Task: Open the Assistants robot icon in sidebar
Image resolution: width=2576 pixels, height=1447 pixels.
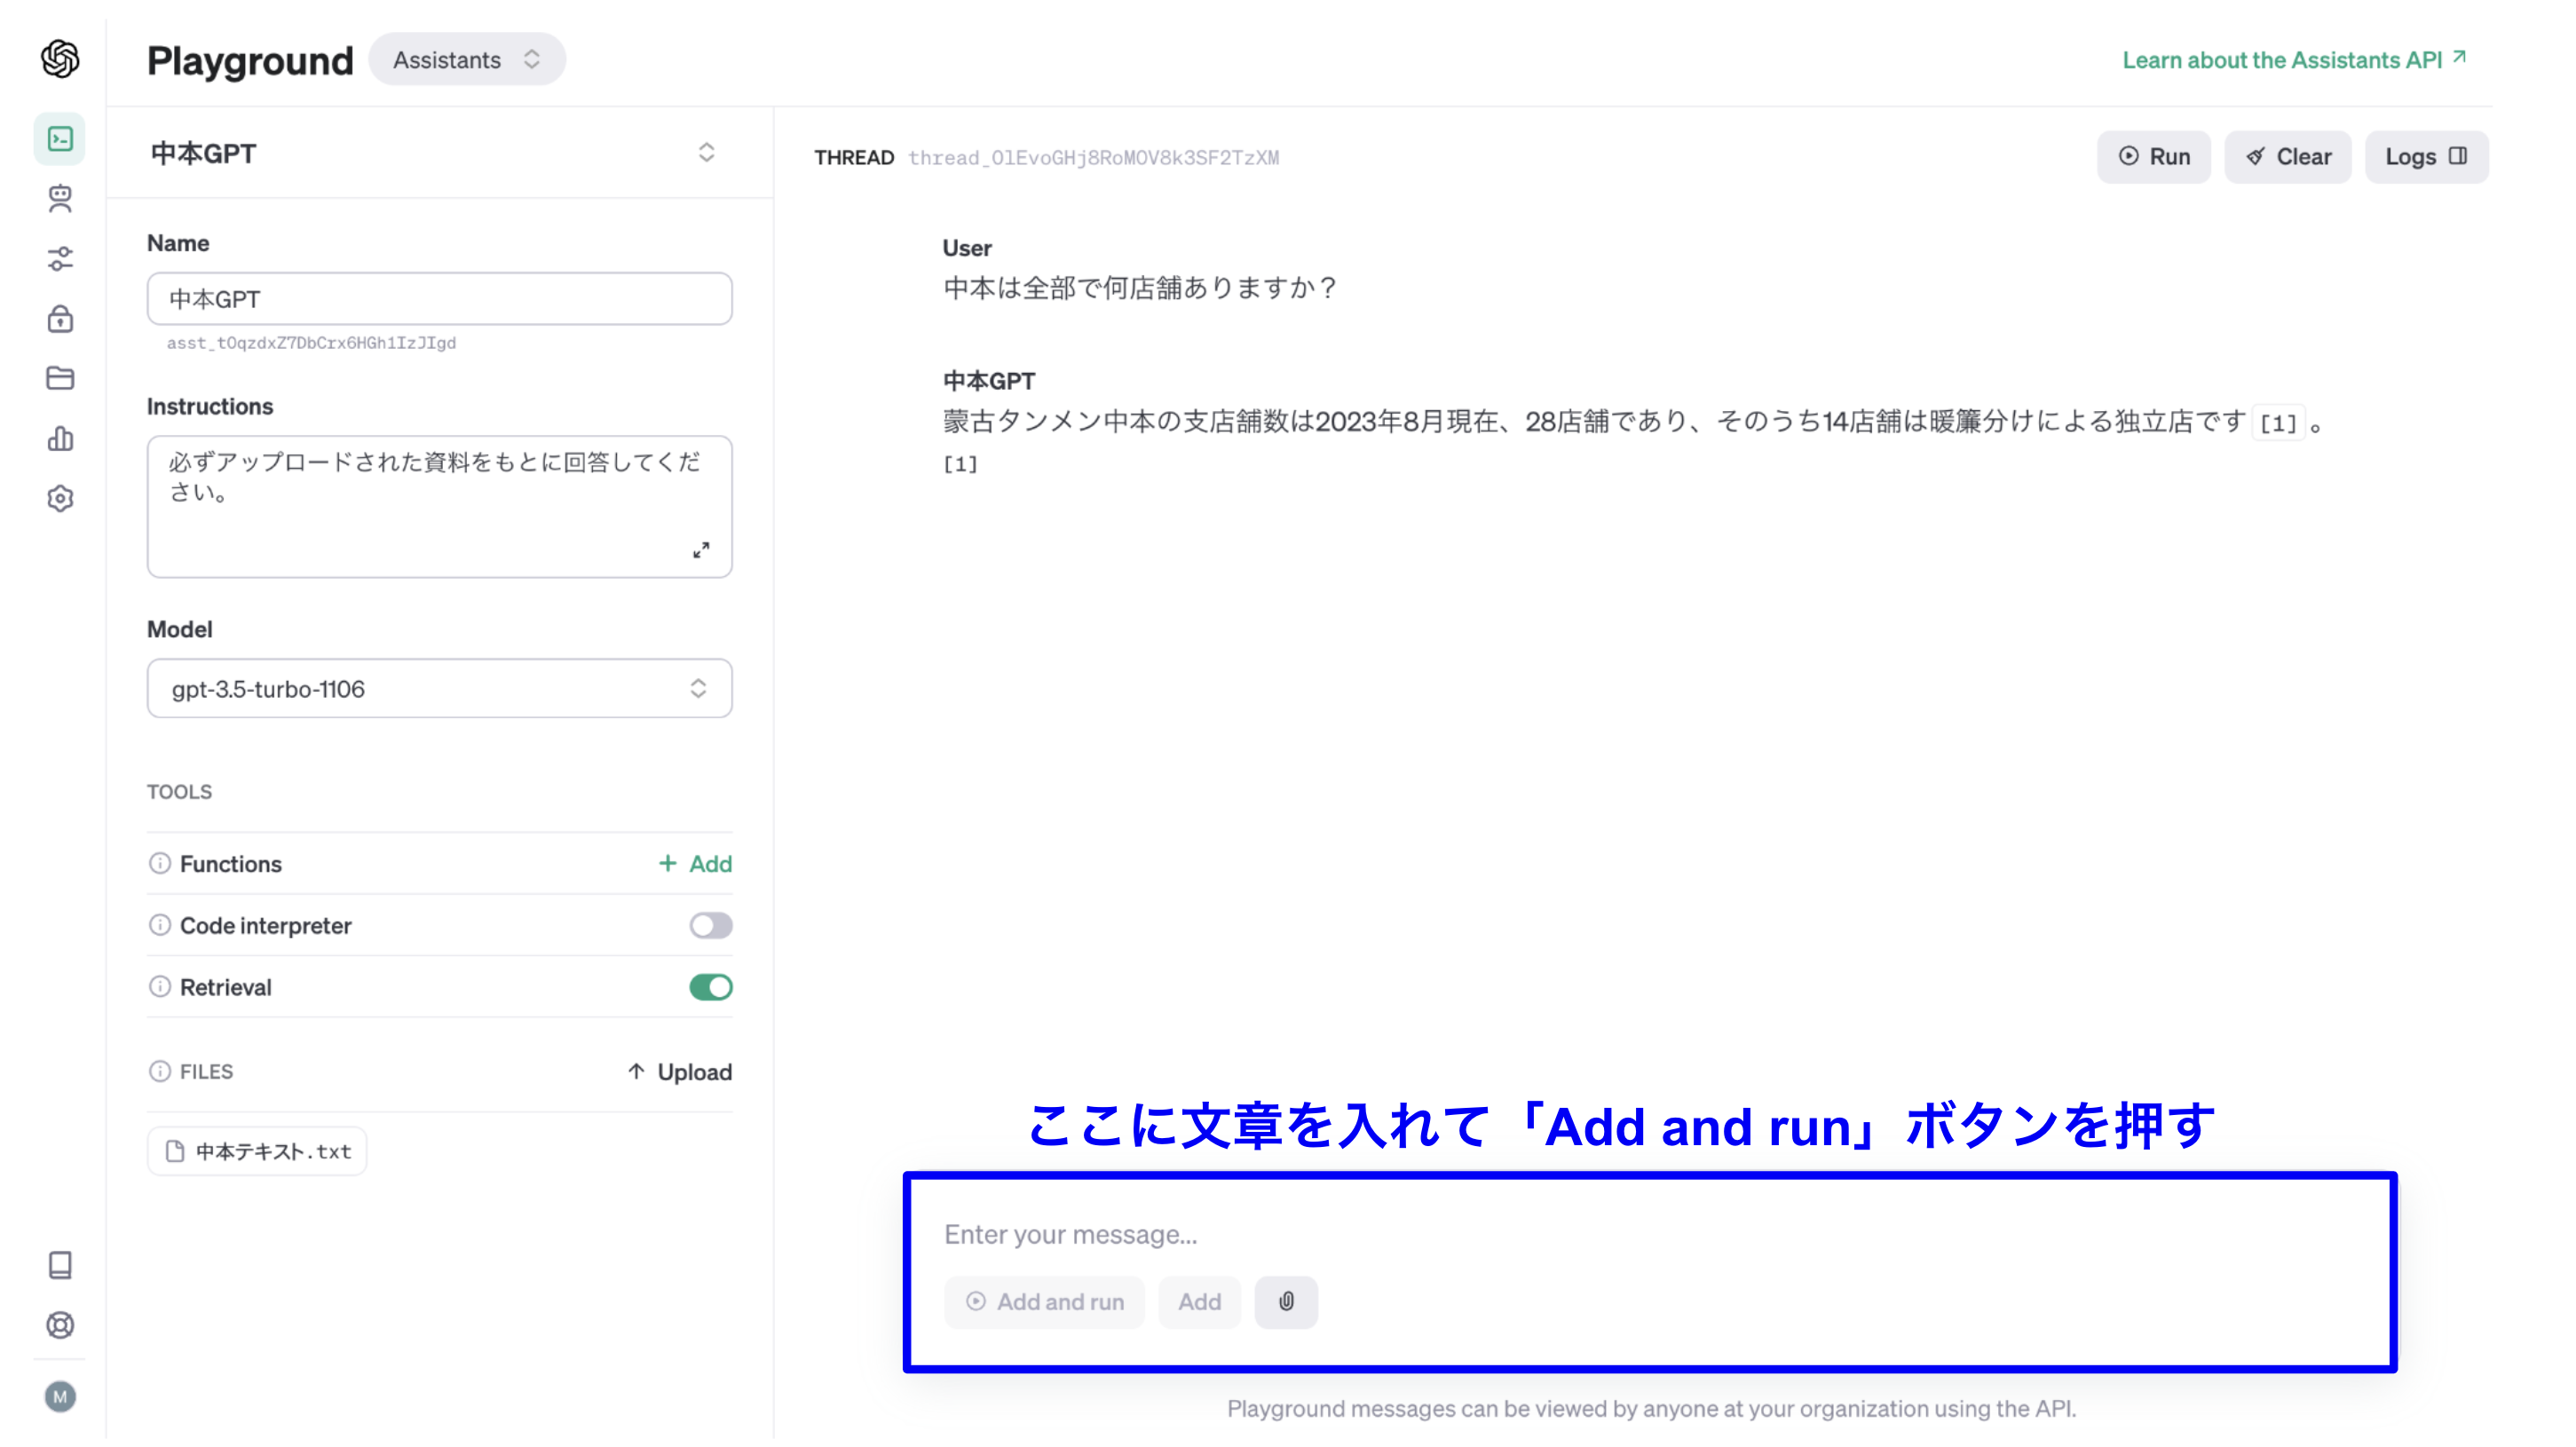Action: pyautogui.click(x=60, y=199)
